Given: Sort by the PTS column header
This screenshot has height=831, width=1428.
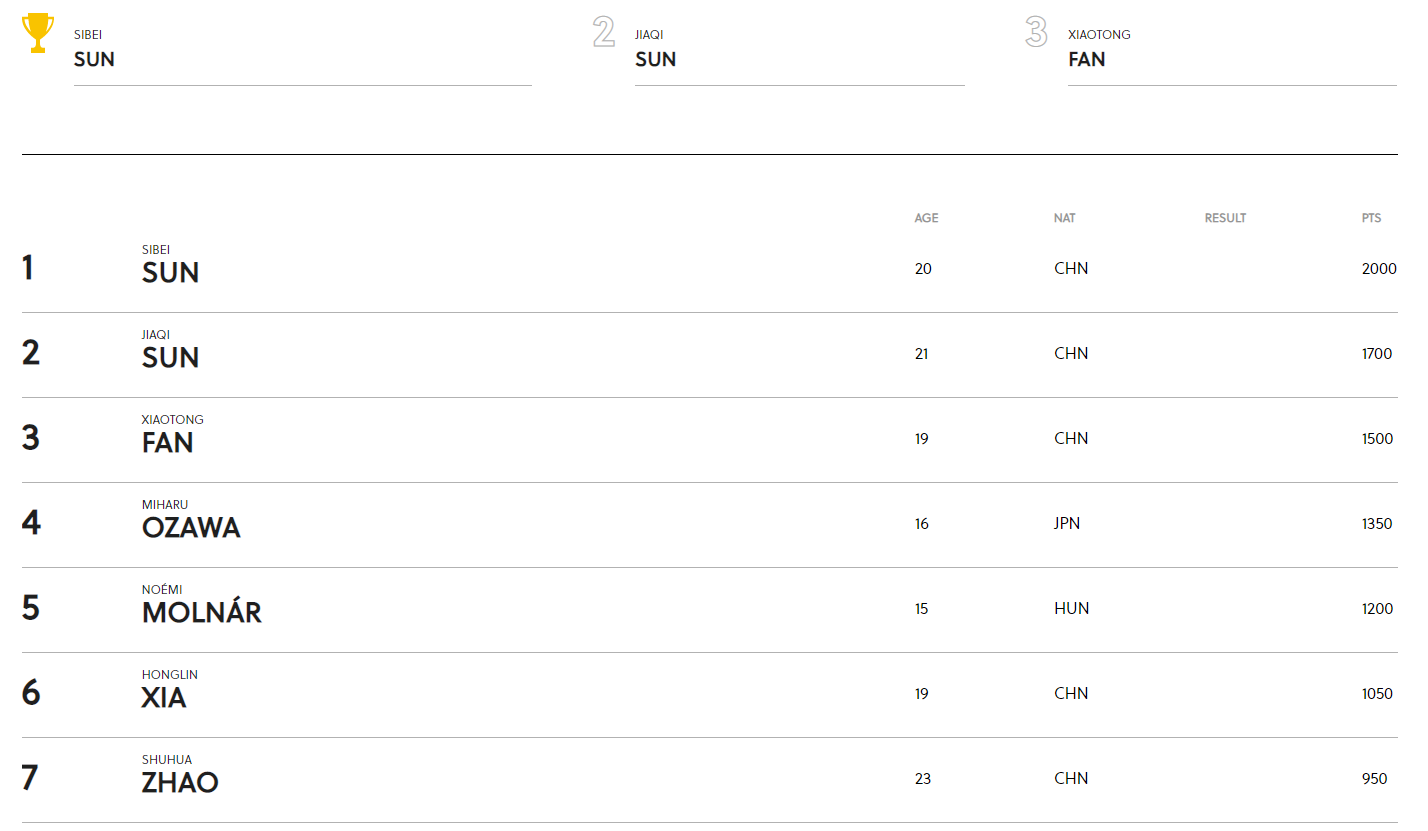Looking at the screenshot, I should [1371, 218].
